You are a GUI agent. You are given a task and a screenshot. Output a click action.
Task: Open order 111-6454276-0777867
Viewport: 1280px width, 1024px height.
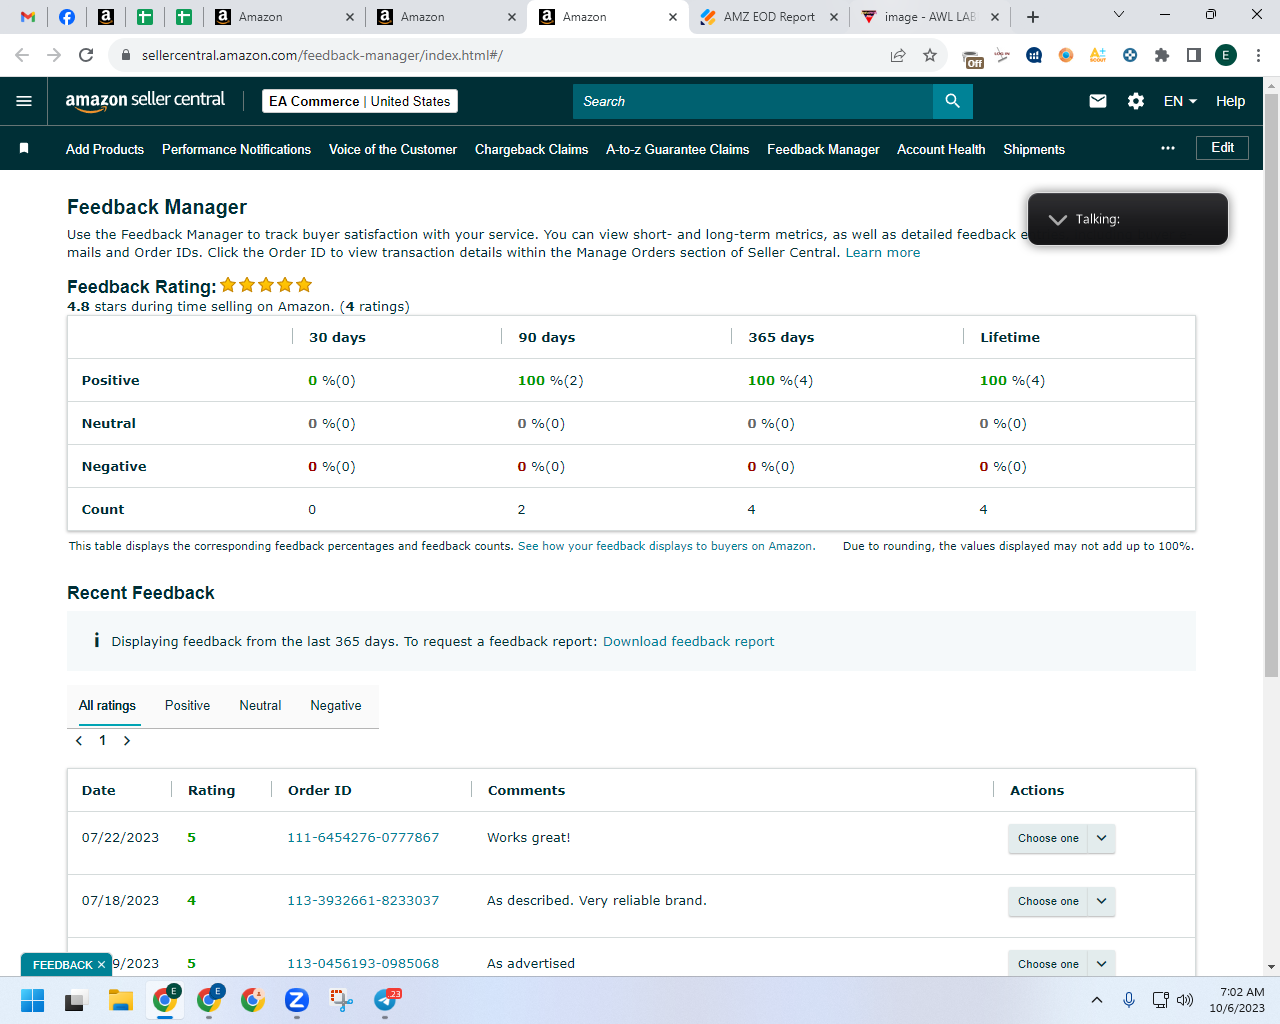(x=363, y=837)
